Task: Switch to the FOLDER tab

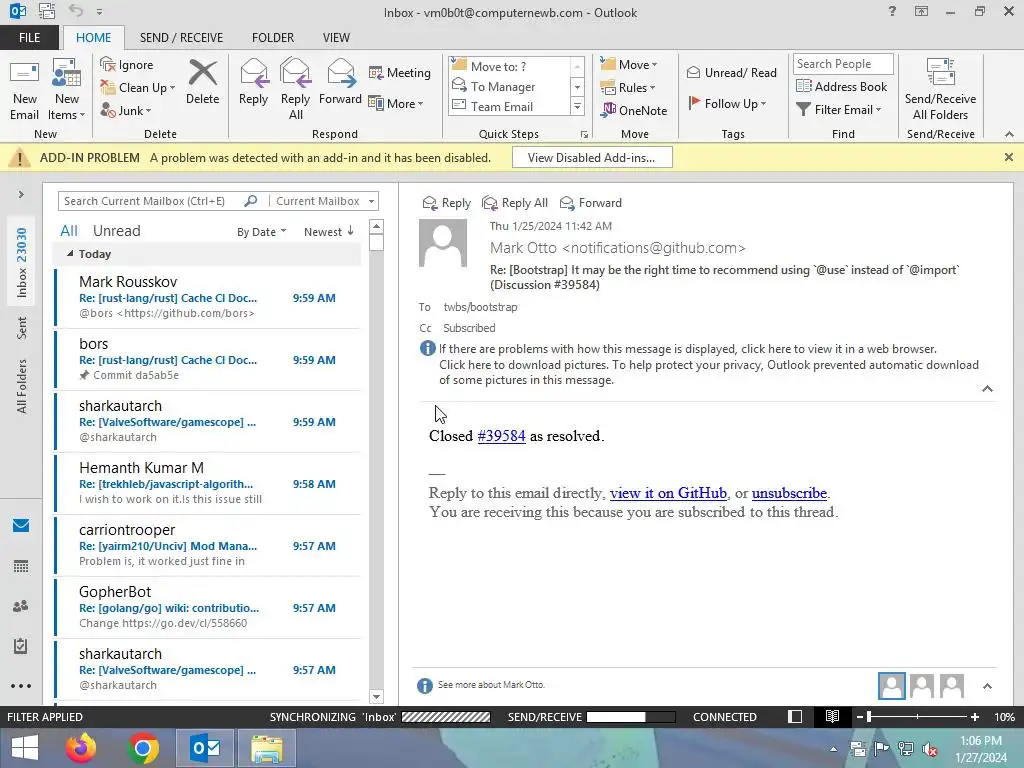Action: pyautogui.click(x=273, y=38)
